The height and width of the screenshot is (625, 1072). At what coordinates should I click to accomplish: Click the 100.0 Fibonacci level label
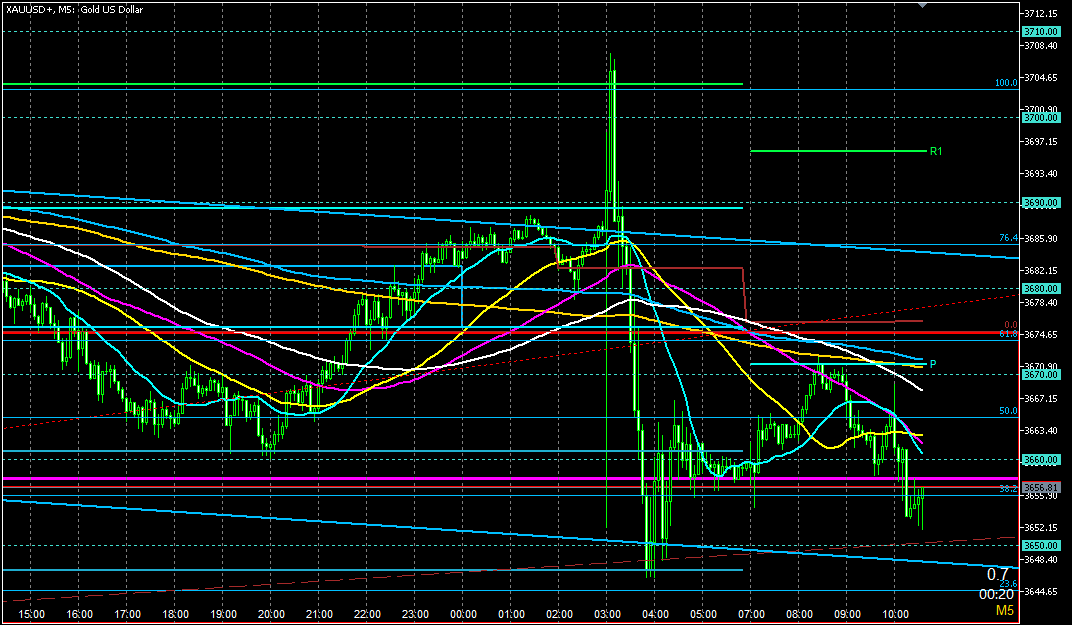point(1005,83)
